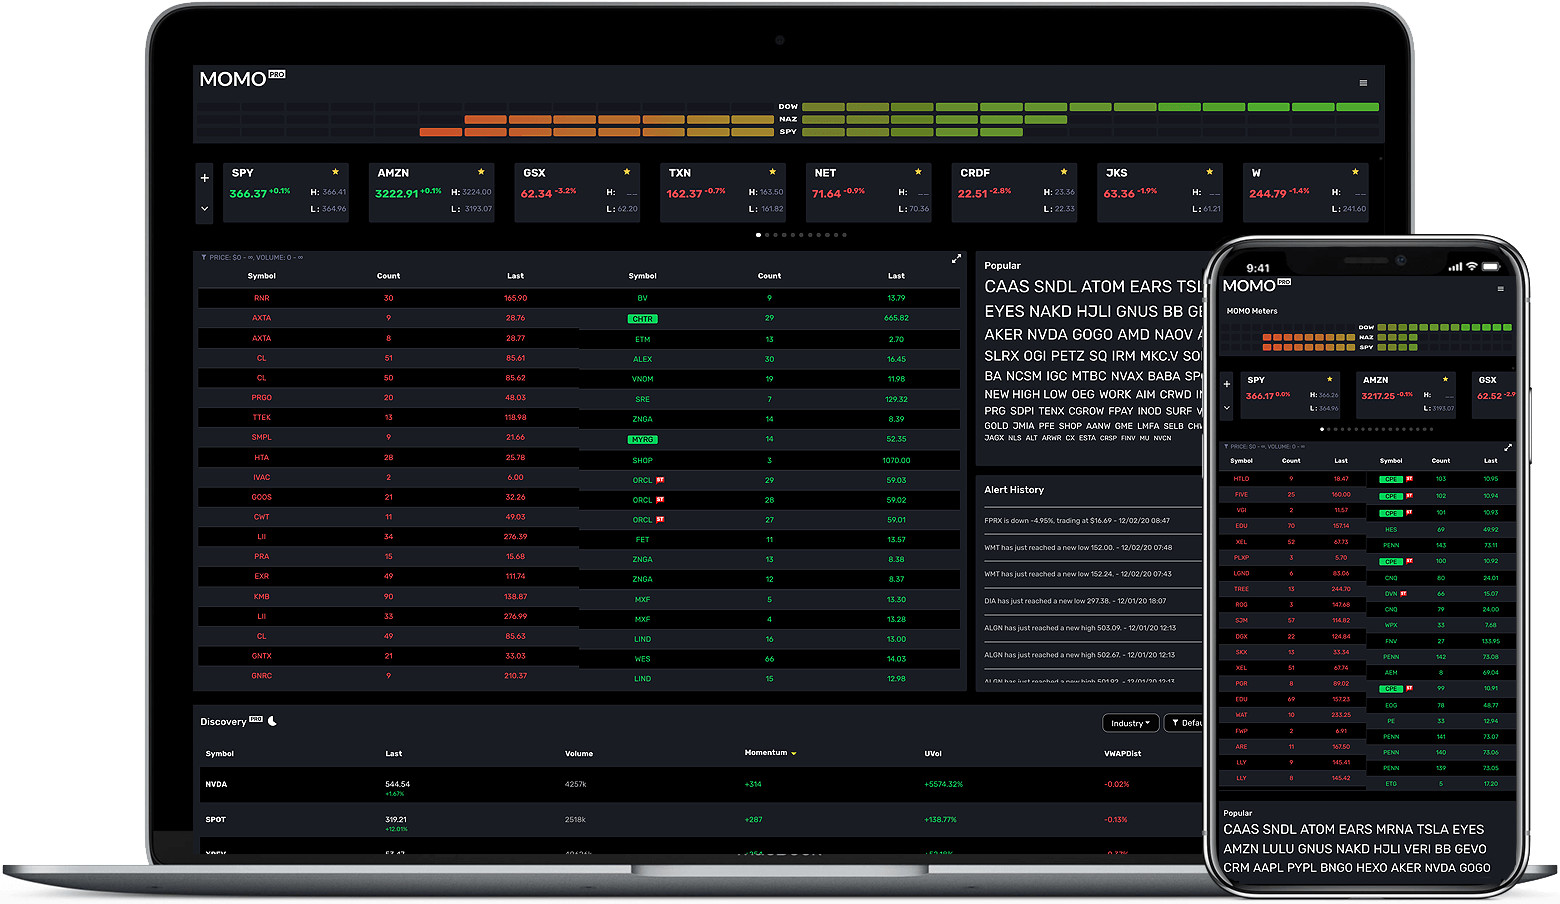The height and width of the screenshot is (904, 1560).
Task: Click the Default filter button in Discovery
Action: click(x=1190, y=723)
